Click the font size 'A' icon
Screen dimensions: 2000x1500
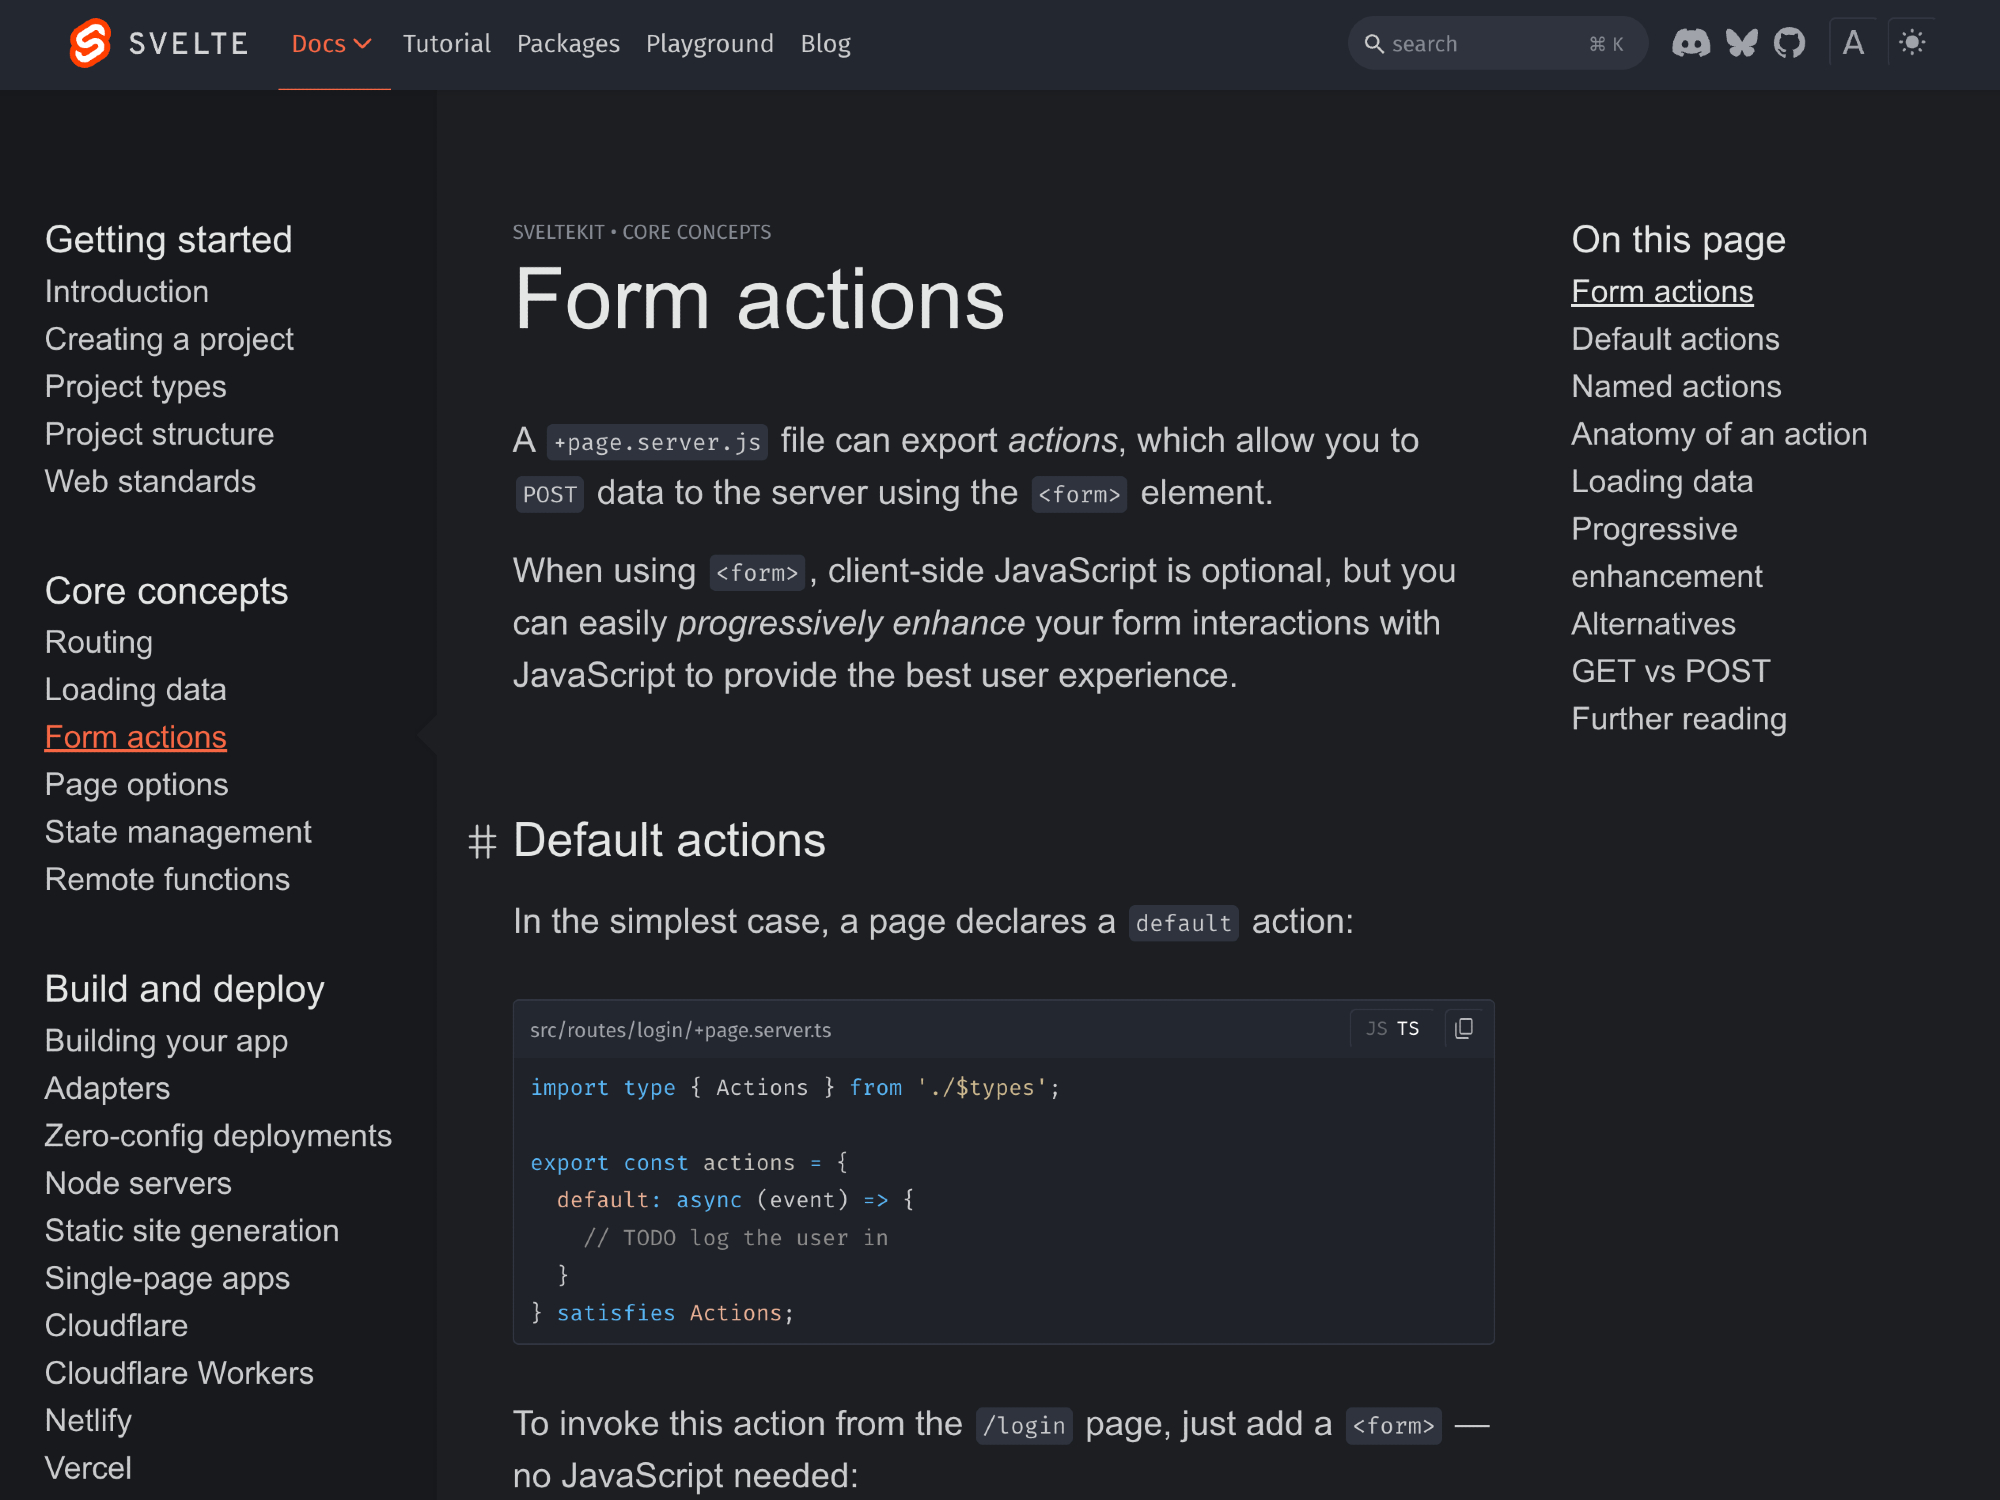[x=1853, y=43]
